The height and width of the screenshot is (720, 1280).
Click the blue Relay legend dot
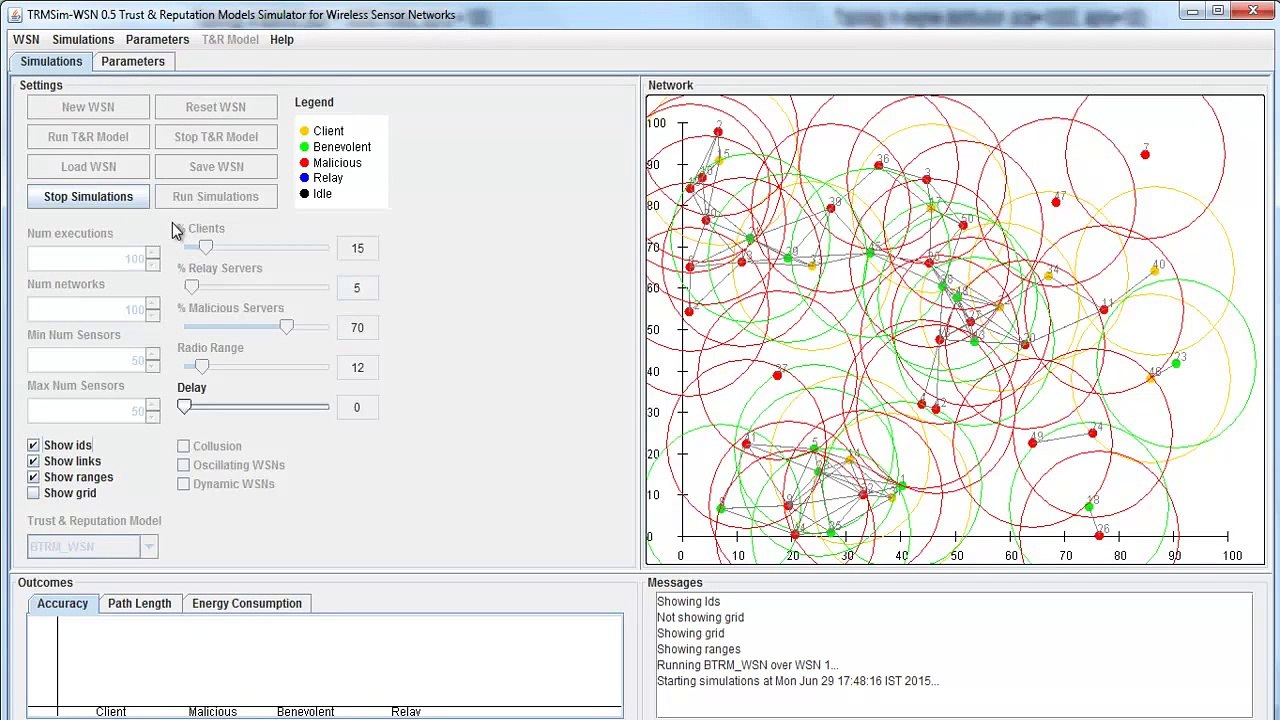(x=304, y=178)
